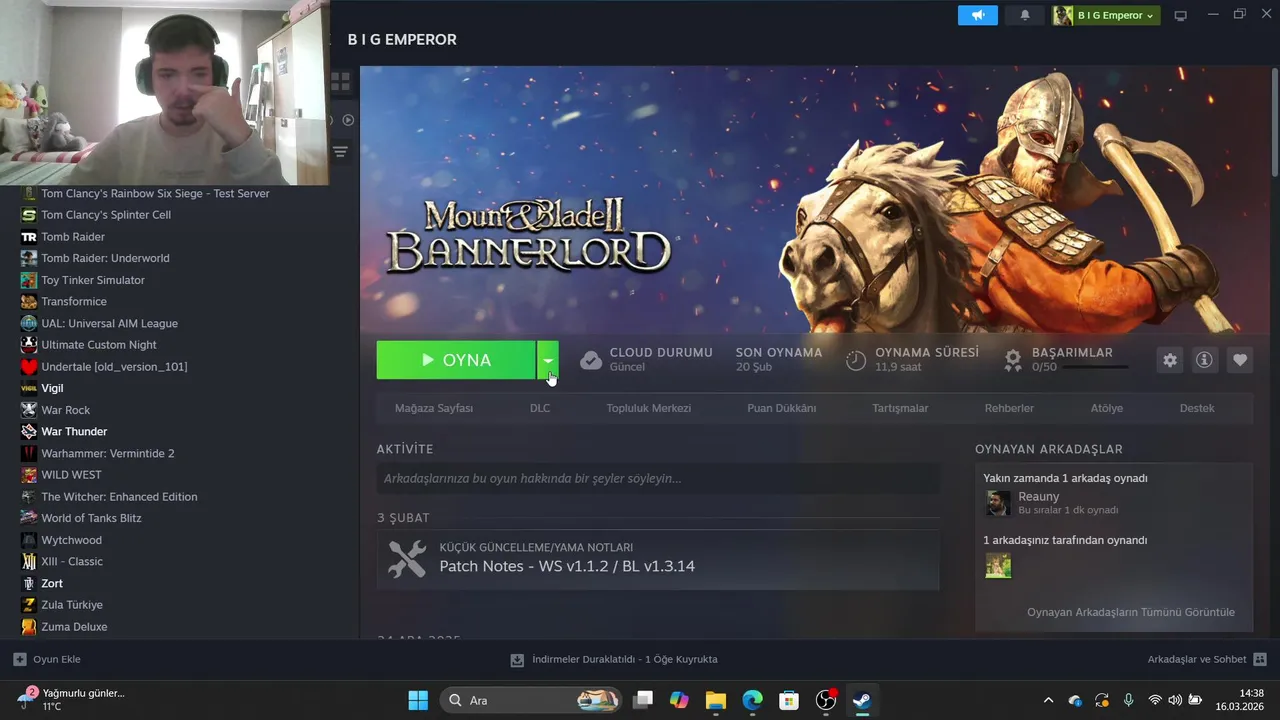1280x720 pixels.
Task: Select World of Tanks Blitz
Action: 91,518
